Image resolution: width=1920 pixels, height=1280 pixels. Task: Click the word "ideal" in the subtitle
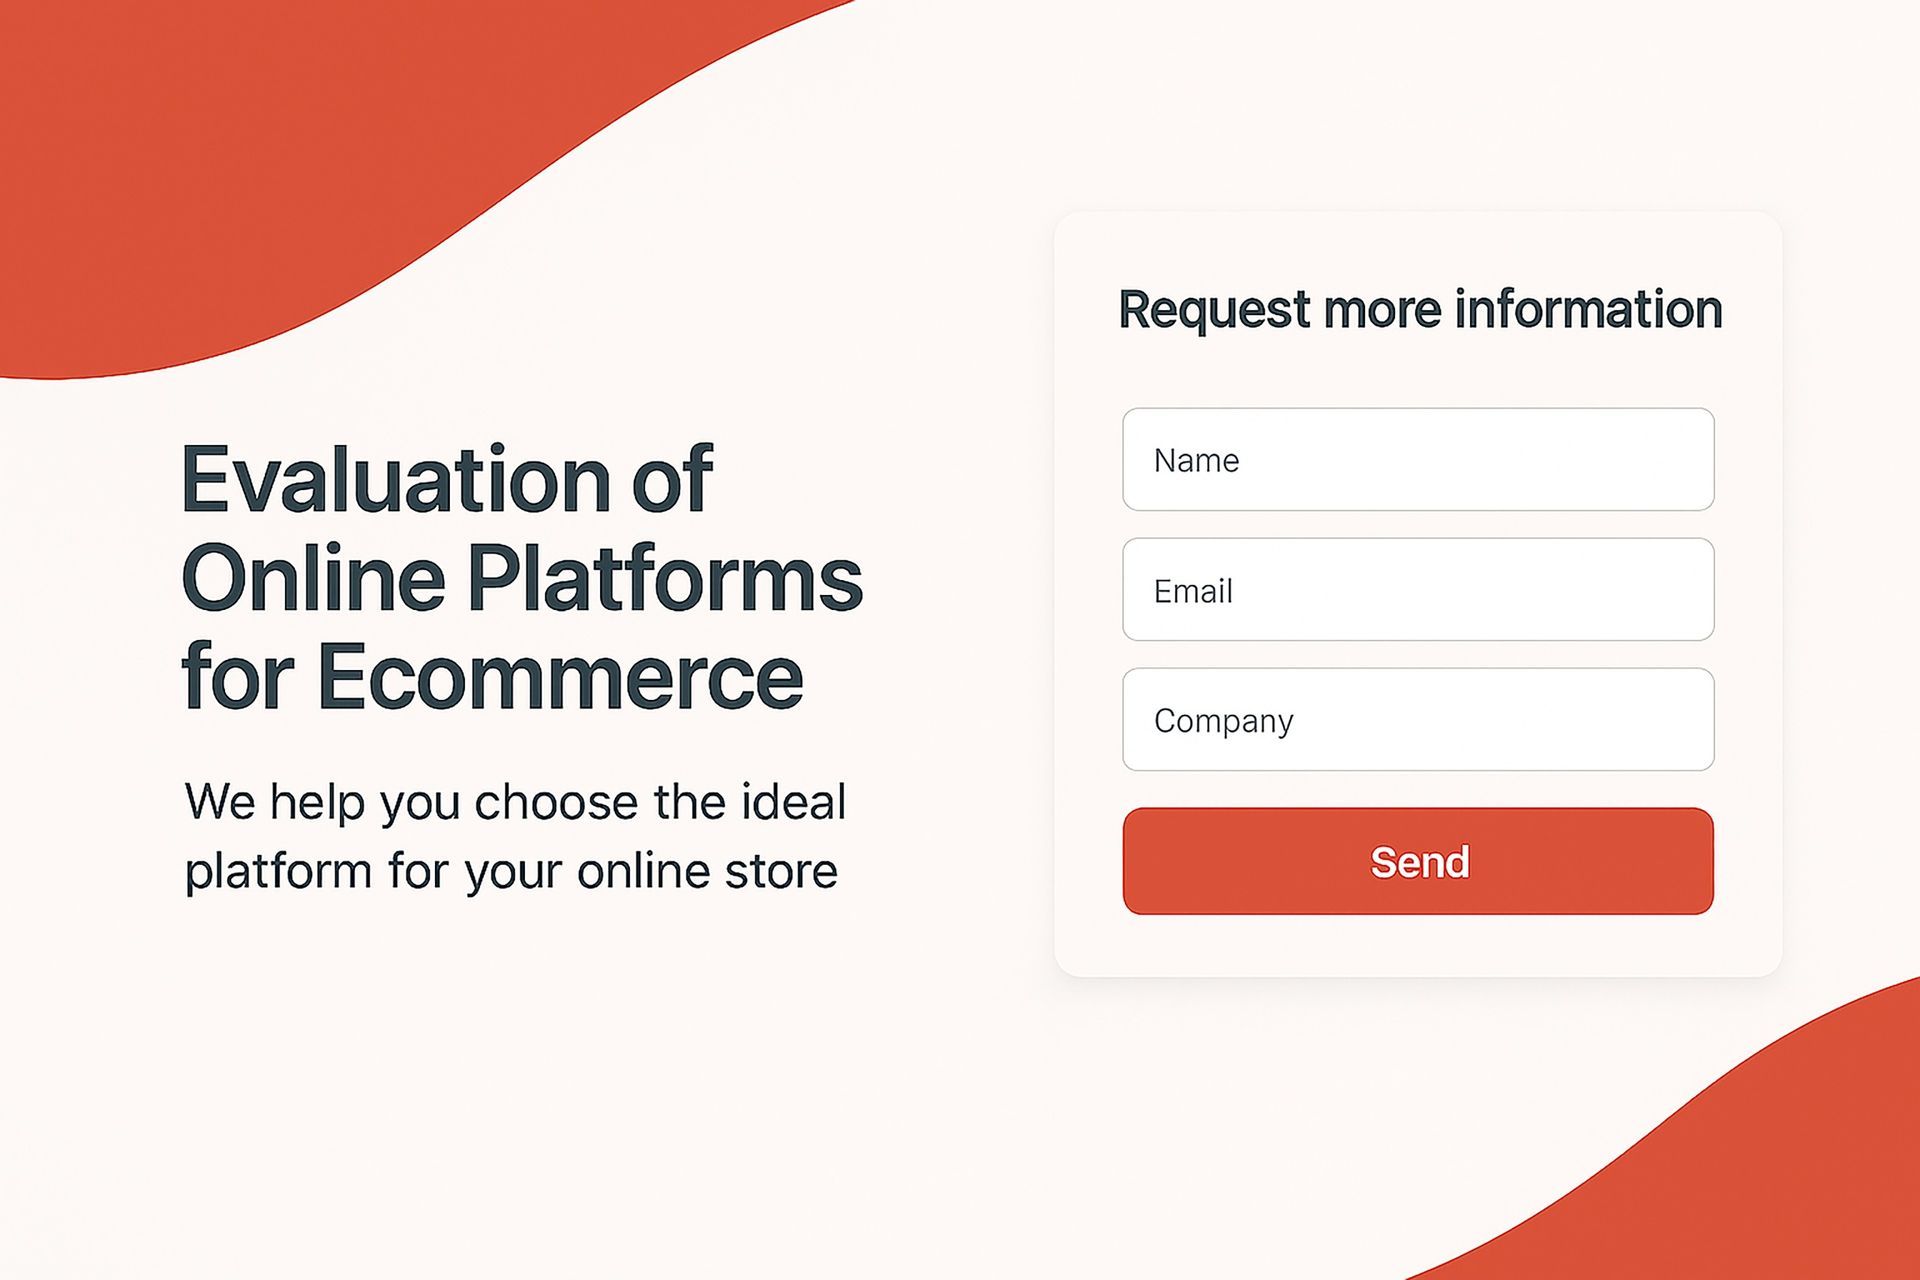[x=793, y=803]
